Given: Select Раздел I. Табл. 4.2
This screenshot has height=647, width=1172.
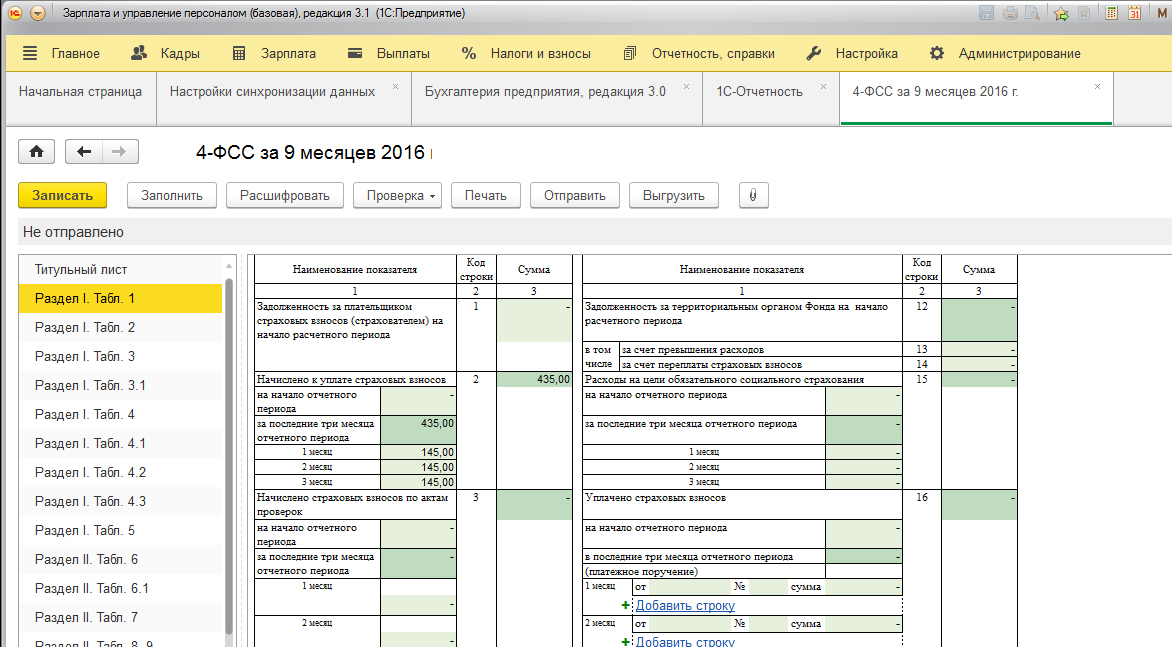Looking at the screenshot, I should pyautogui.click(x=120, y=472).
